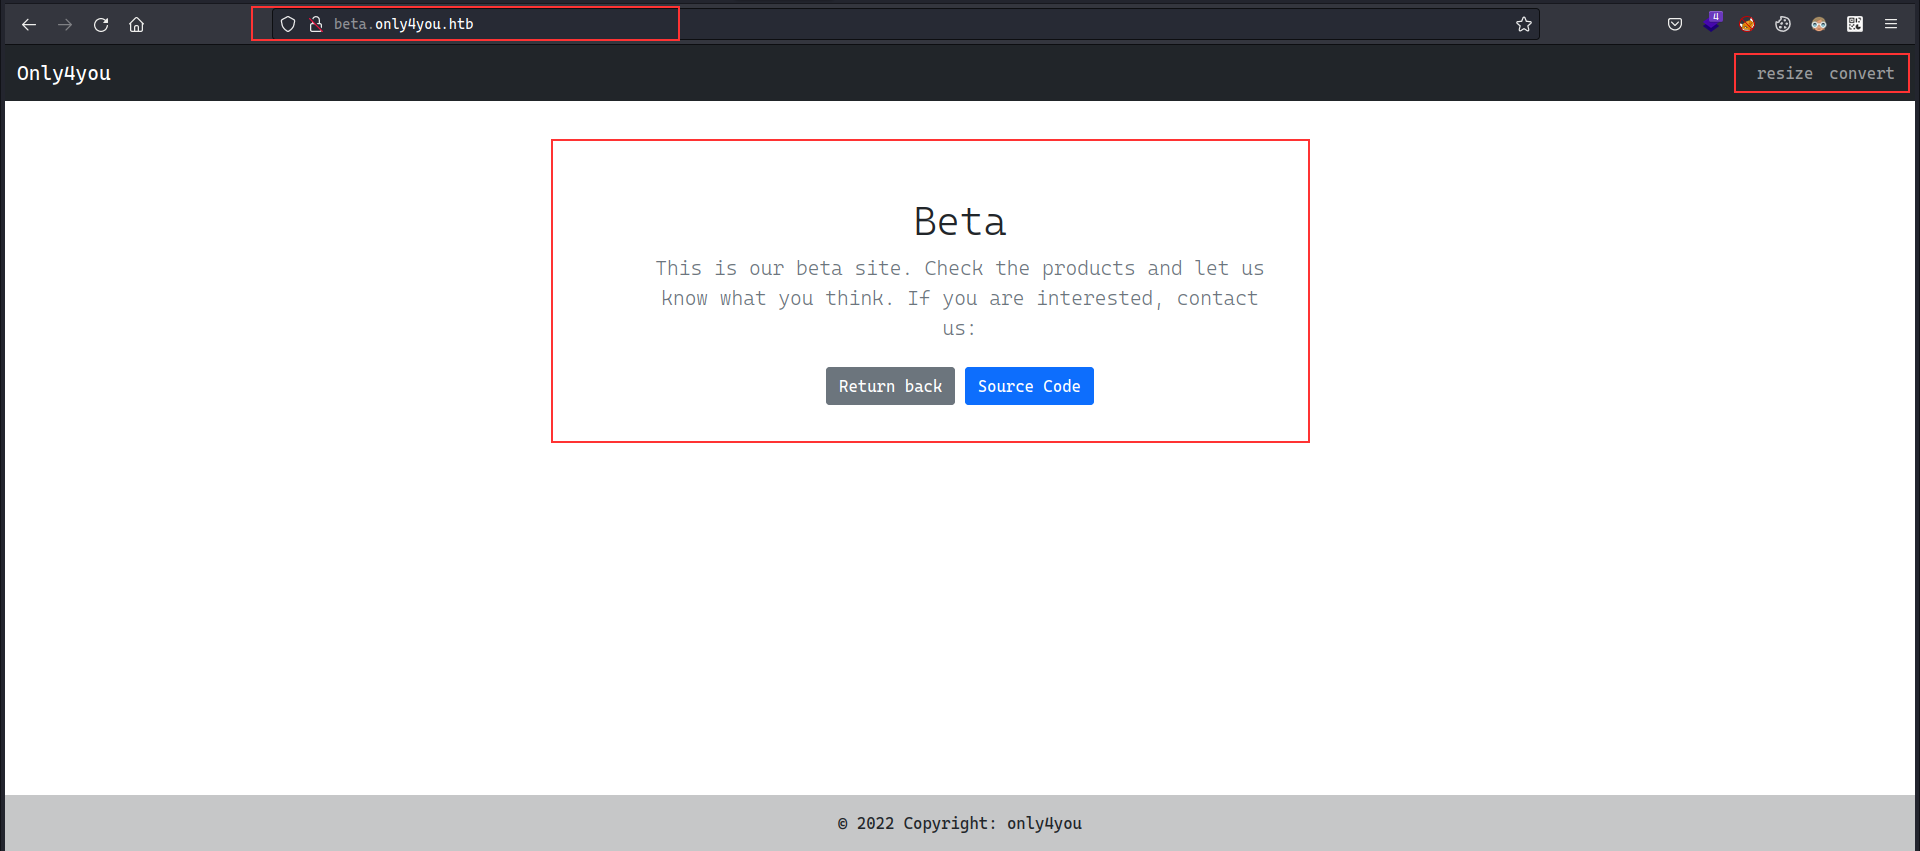Image resolution: width=1920 pixels, height=851 pixels.
Task: Reload the current page
Action: click(101, 24)
